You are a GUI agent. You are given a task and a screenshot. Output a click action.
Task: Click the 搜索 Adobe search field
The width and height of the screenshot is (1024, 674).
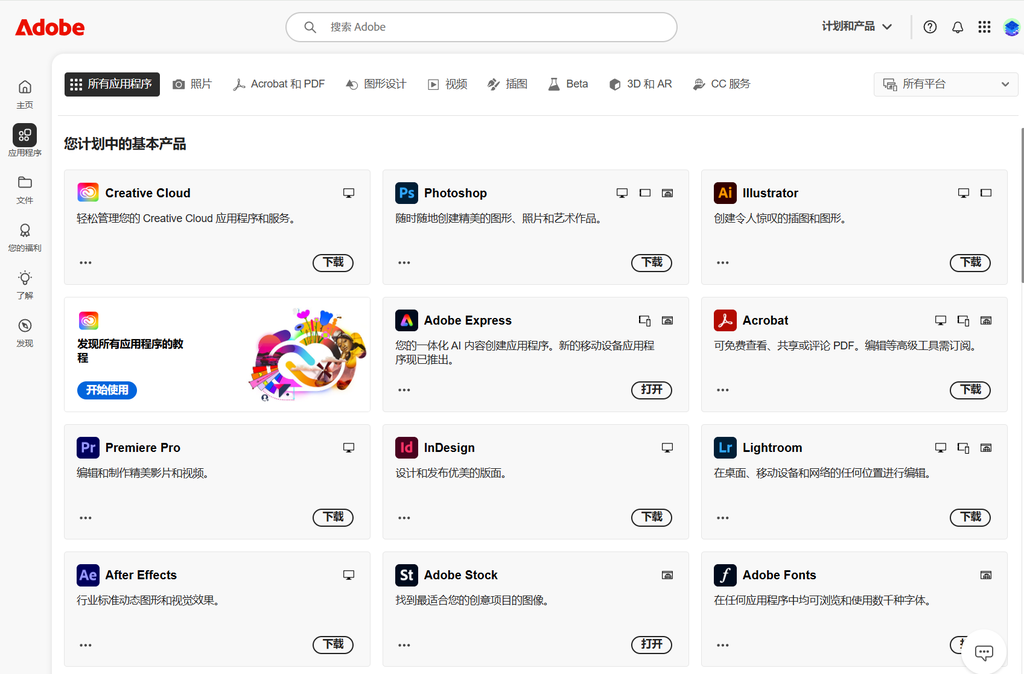click(x=481, y=27)
